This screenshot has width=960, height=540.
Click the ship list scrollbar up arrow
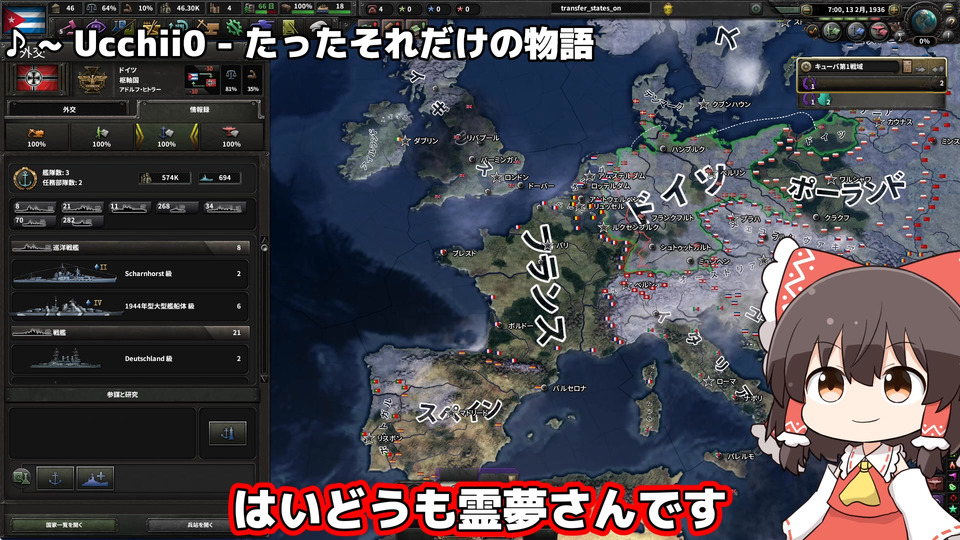[x=264, y=239]
